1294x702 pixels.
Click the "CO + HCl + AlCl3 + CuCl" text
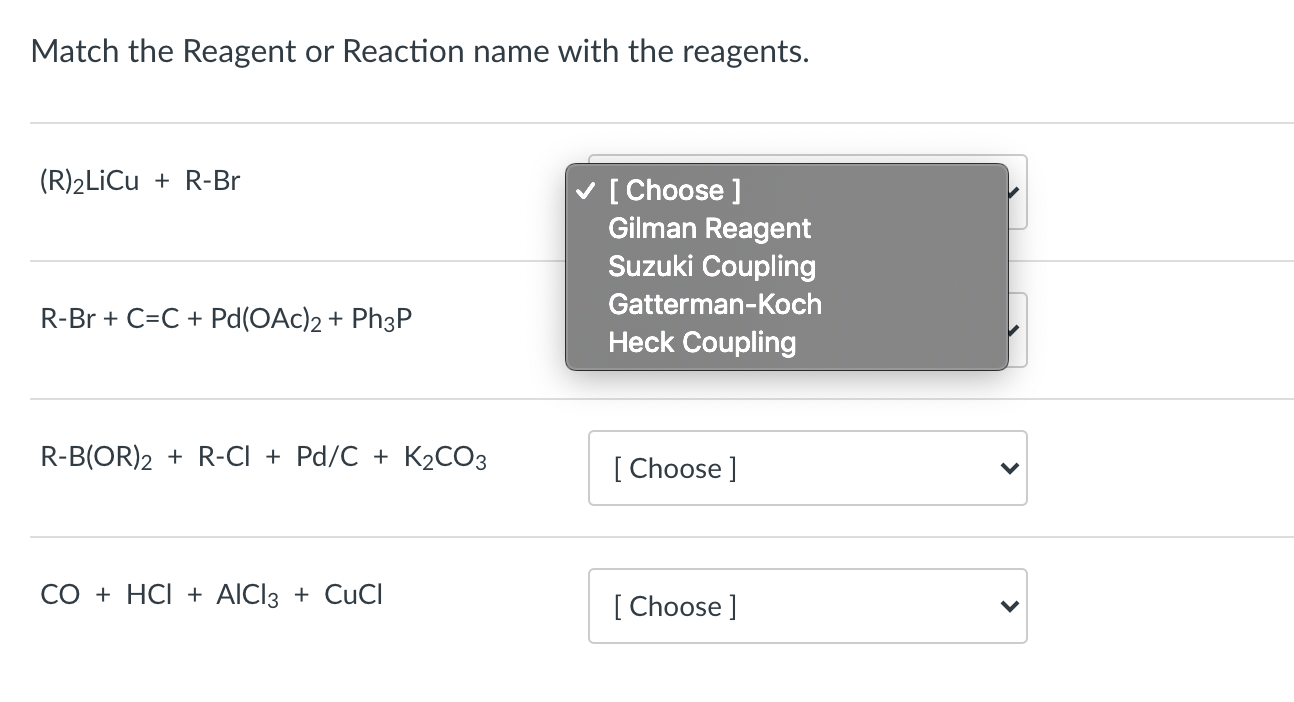pyautogui.click(x=211, y=596)
